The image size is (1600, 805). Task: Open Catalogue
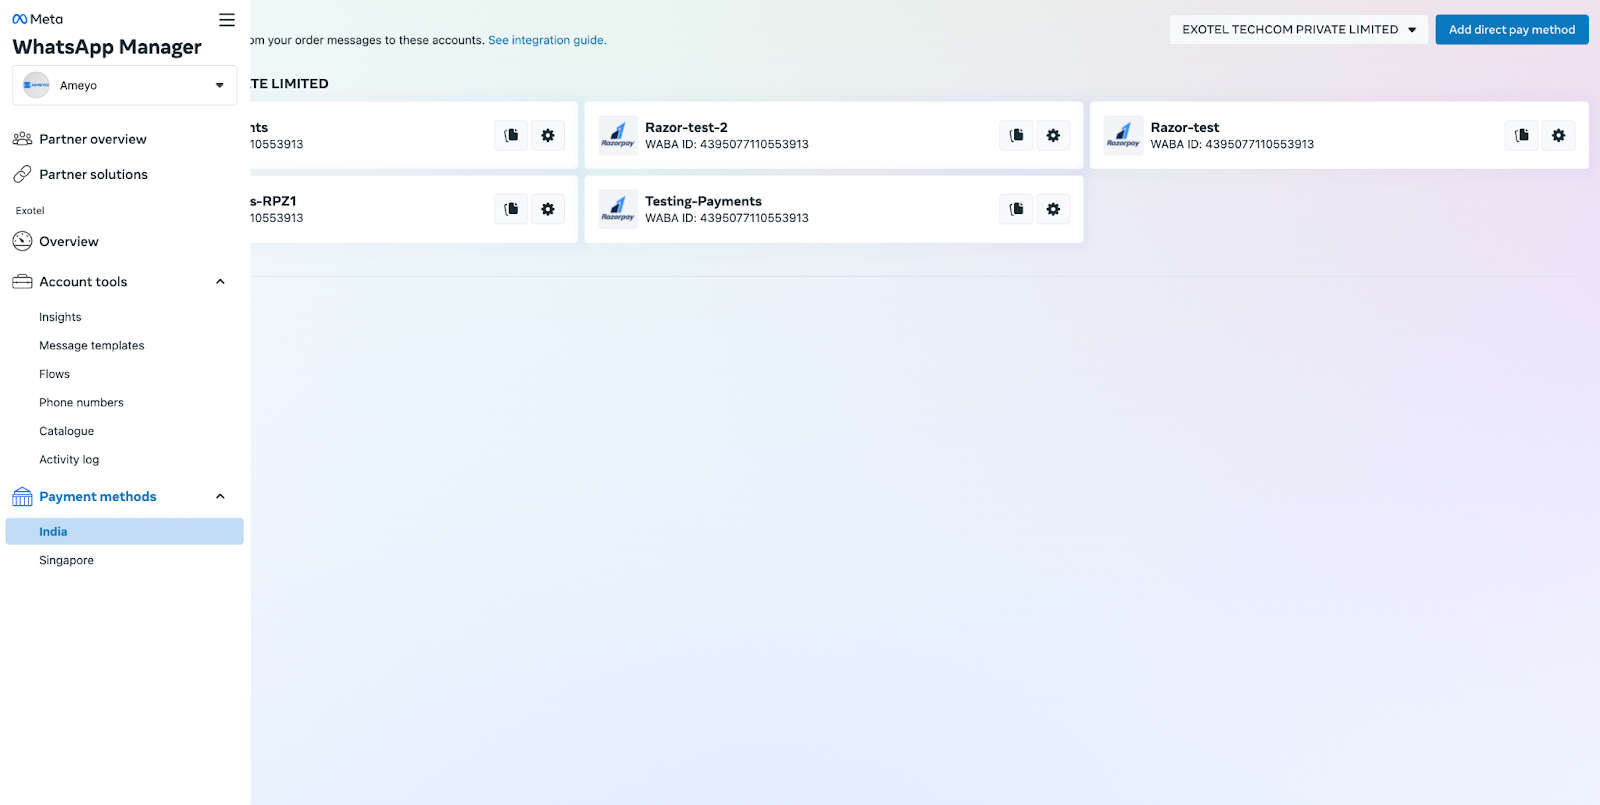tap(66, 431)
